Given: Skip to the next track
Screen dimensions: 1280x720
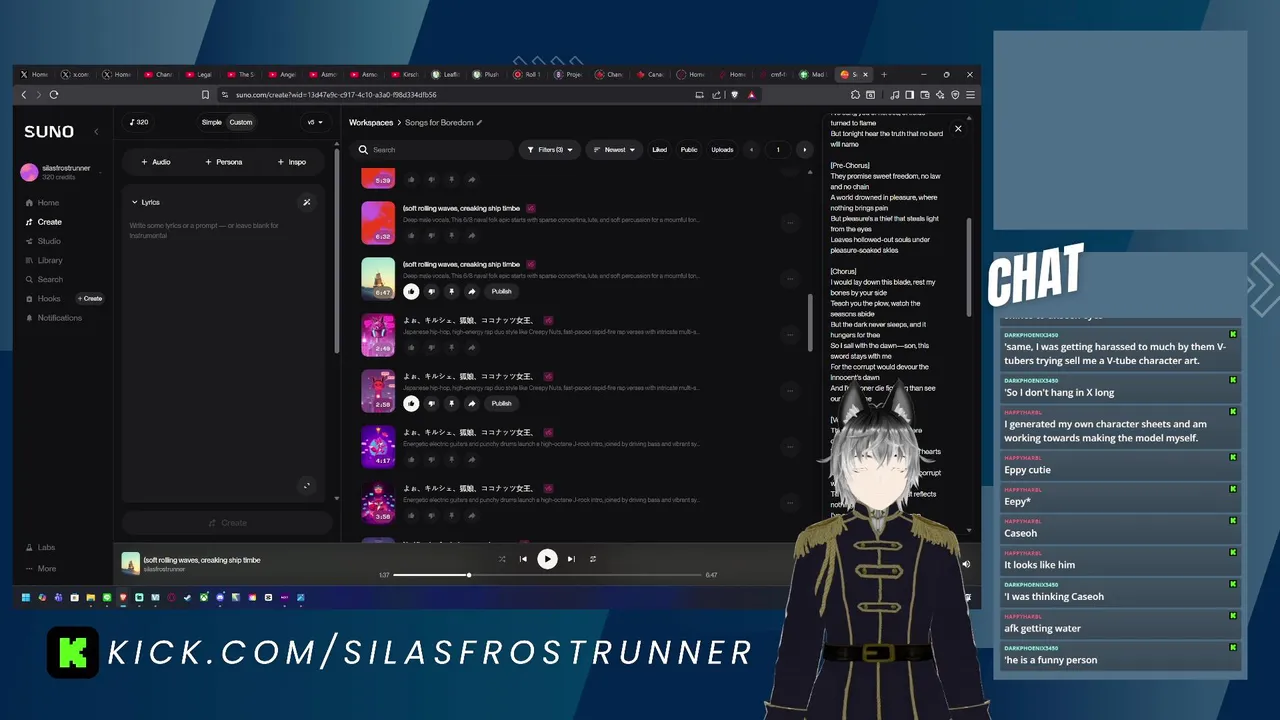Looking at the screenshot, I should 571,559.
